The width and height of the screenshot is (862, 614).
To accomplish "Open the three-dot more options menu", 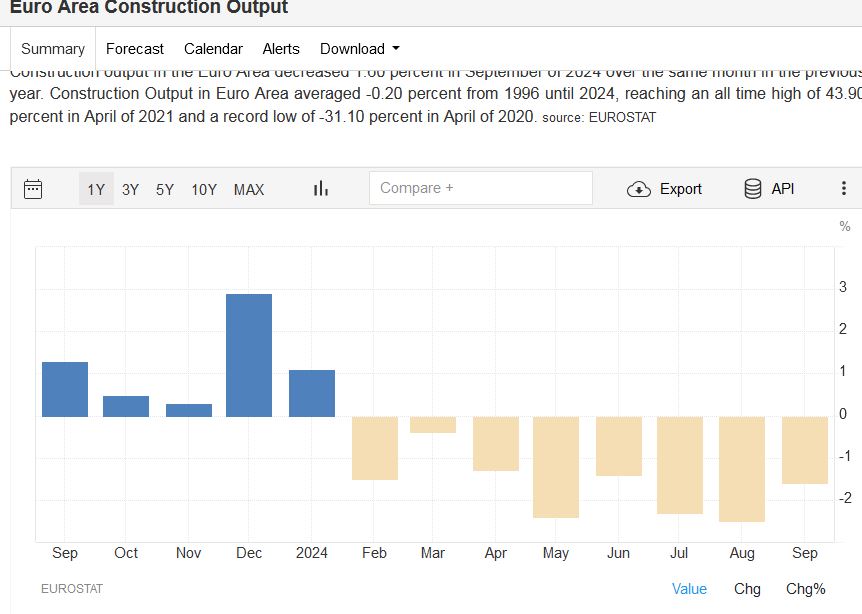I will tap(843, 189).
